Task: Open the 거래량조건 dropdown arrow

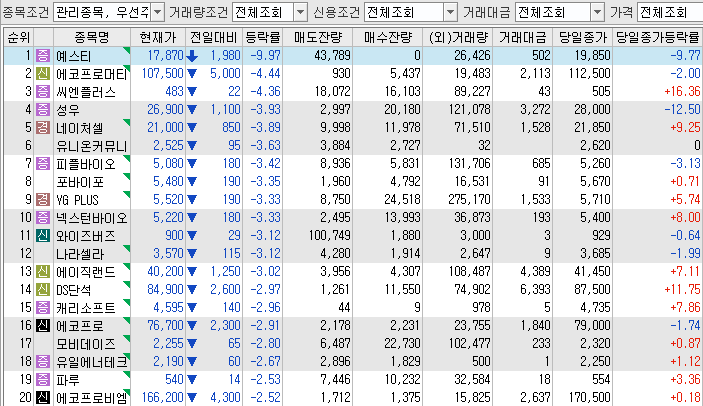Action: 300,12
